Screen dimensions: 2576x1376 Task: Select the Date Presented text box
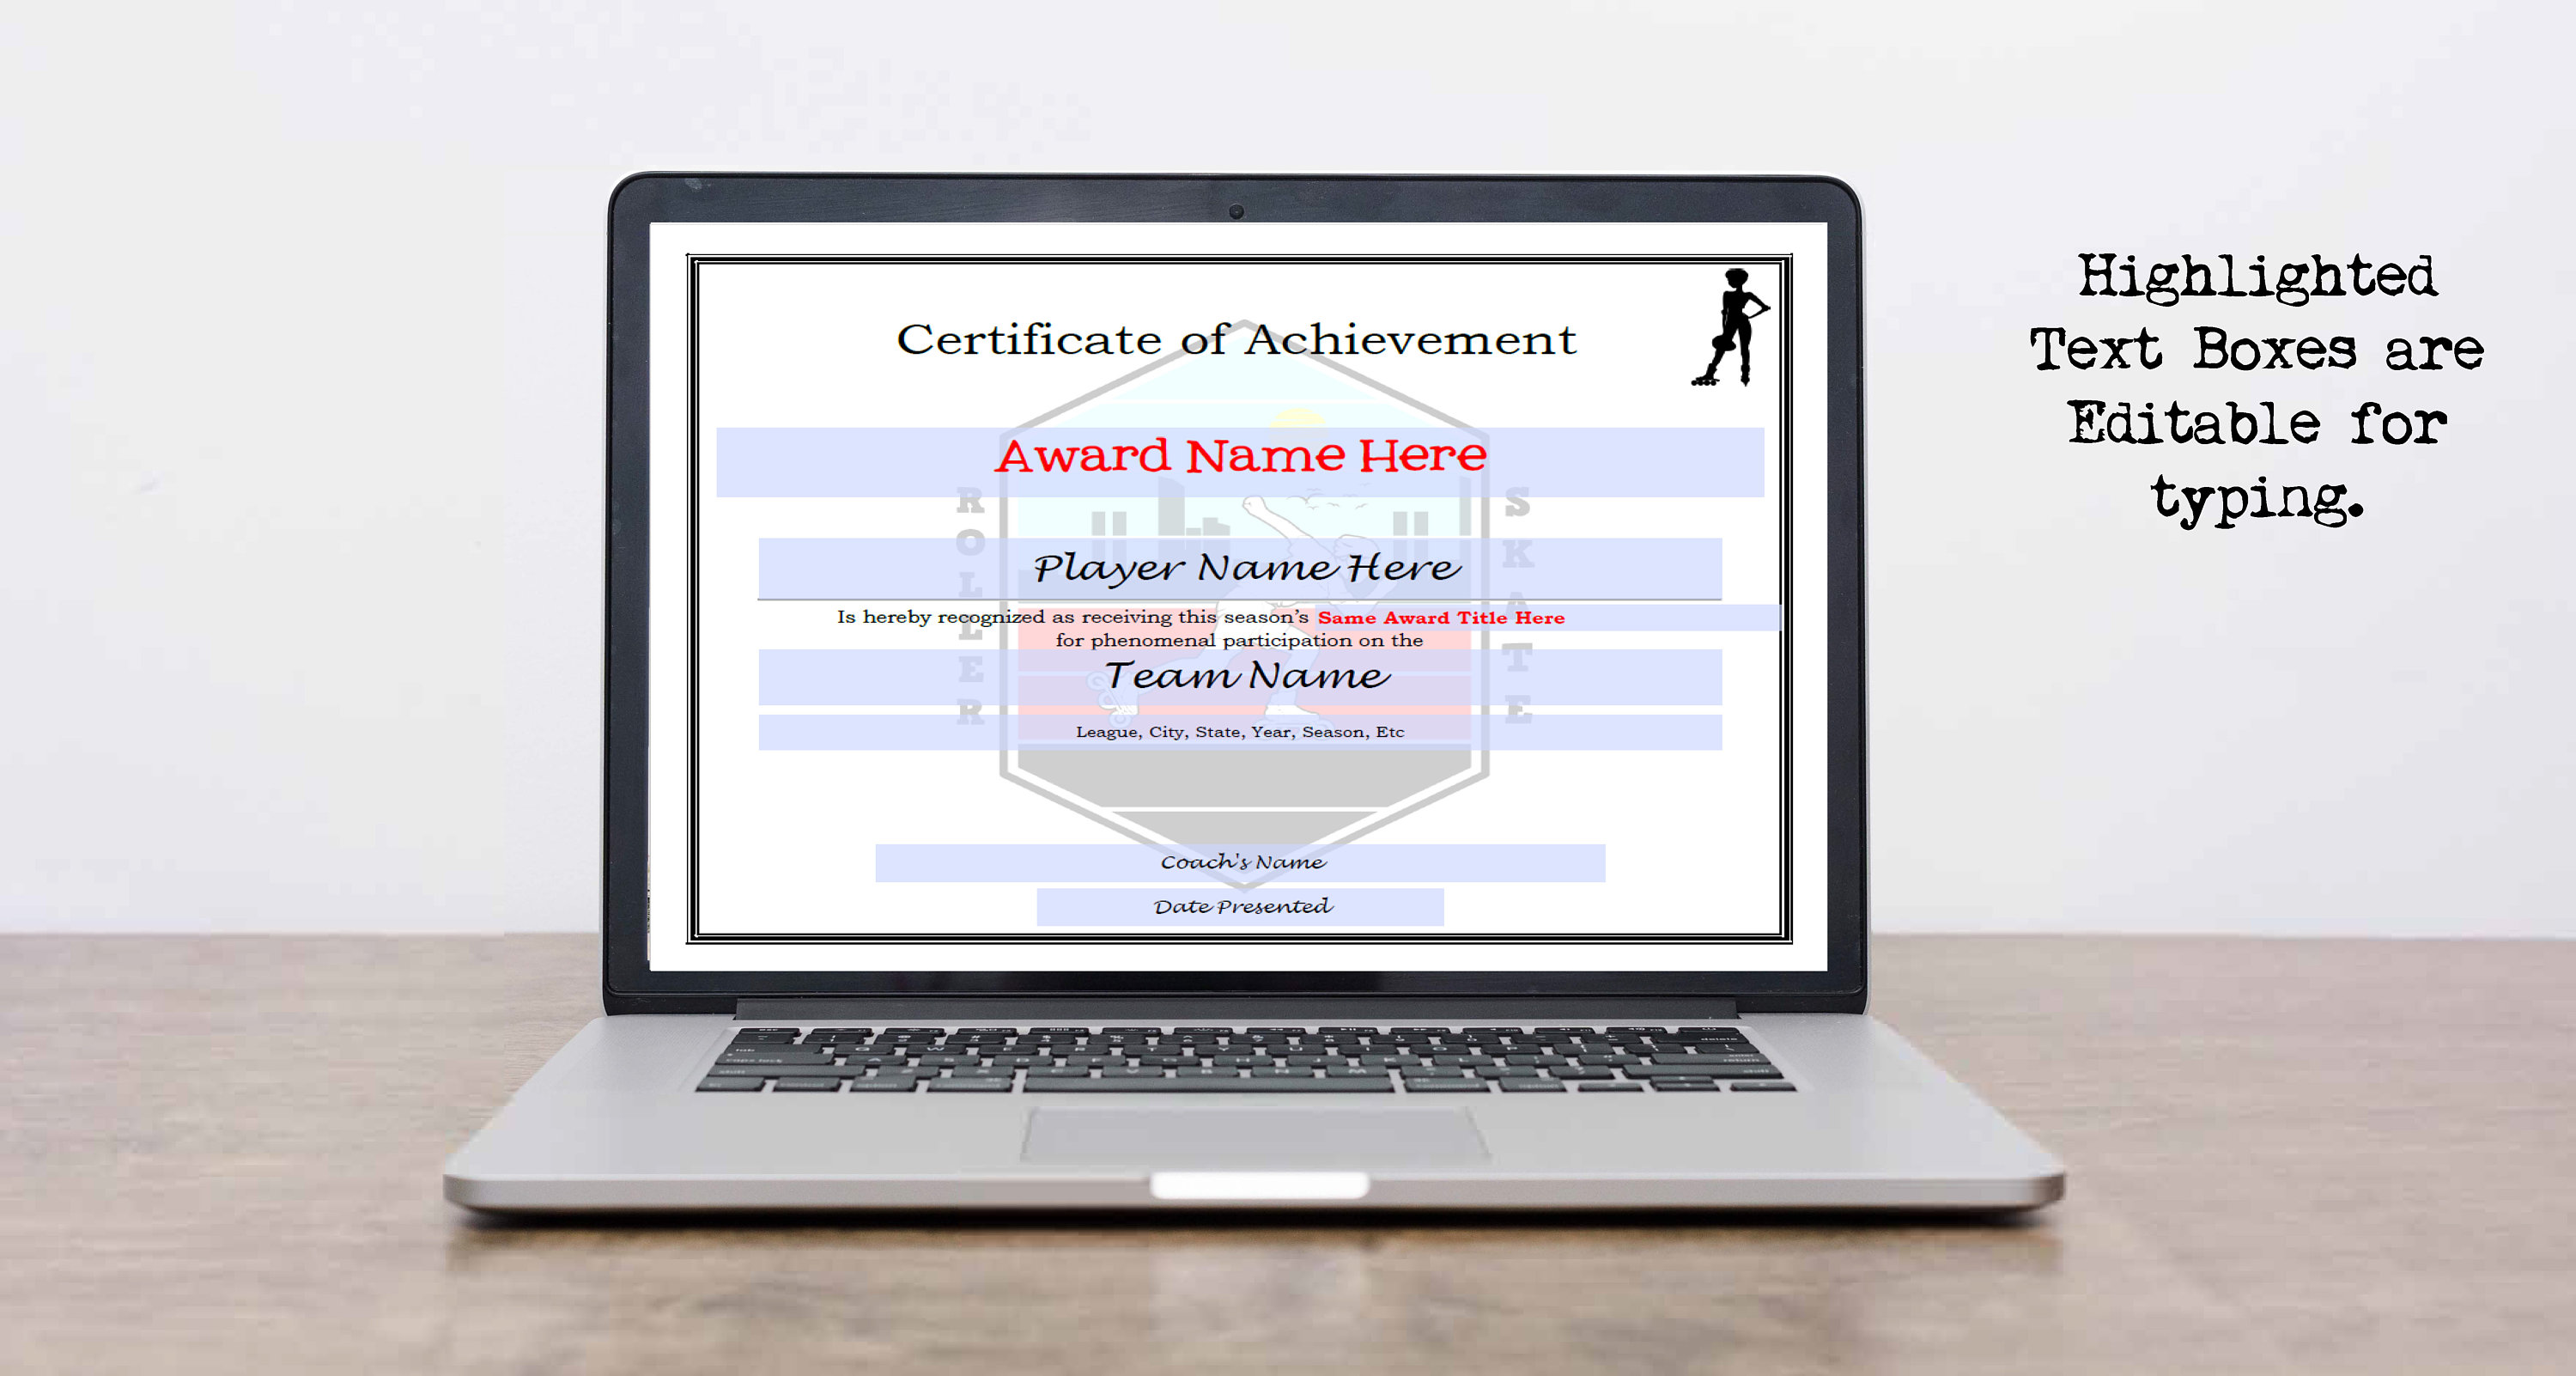[1243, 906]
